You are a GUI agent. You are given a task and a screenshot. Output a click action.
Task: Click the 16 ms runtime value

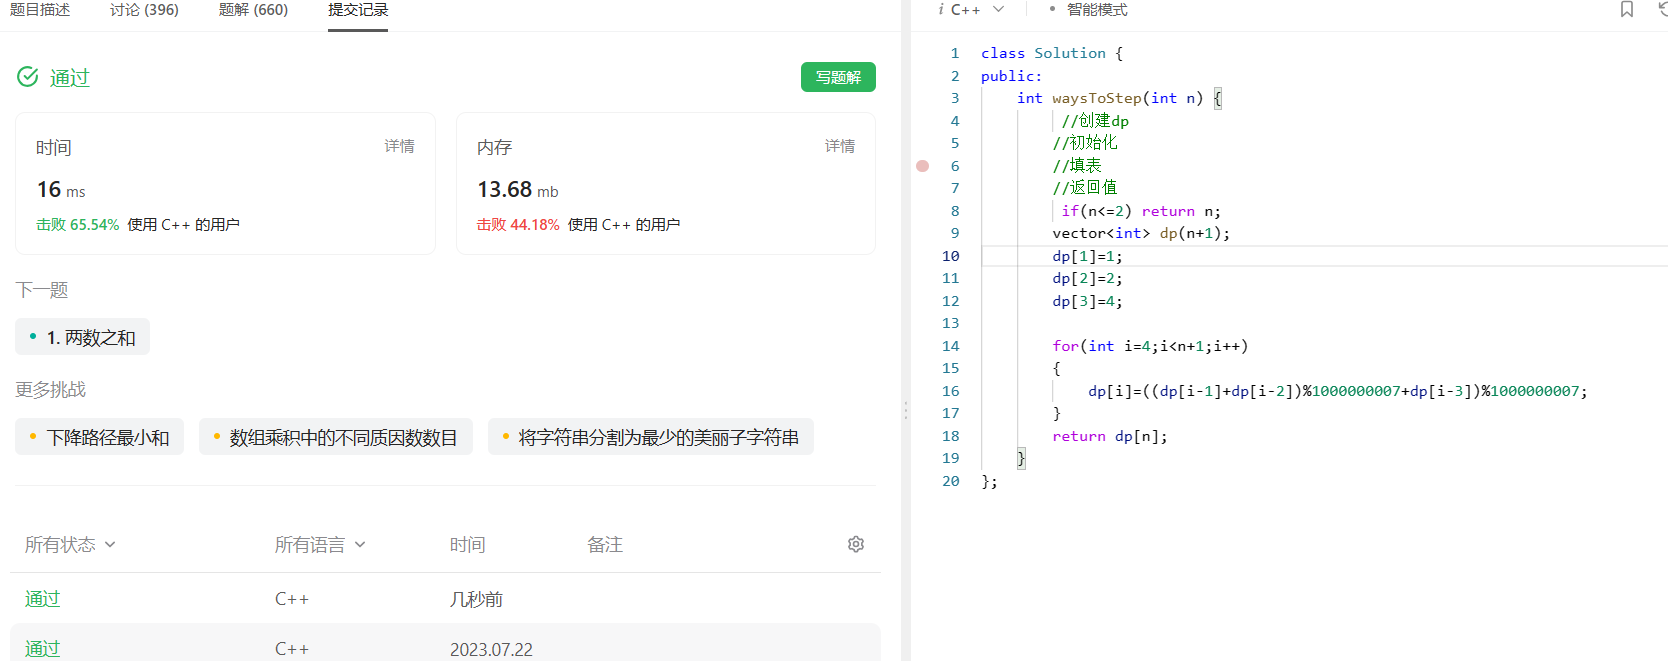61,189
